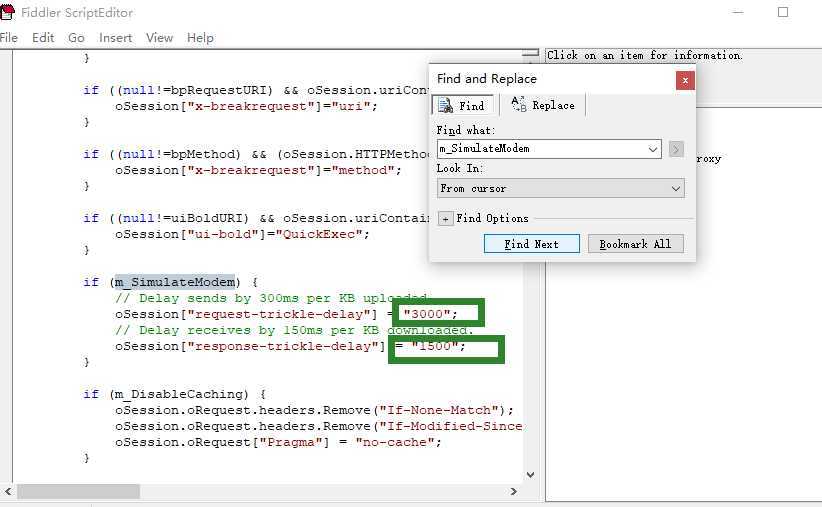Click the horizontal scrollbar thumb

click(79, 491)
